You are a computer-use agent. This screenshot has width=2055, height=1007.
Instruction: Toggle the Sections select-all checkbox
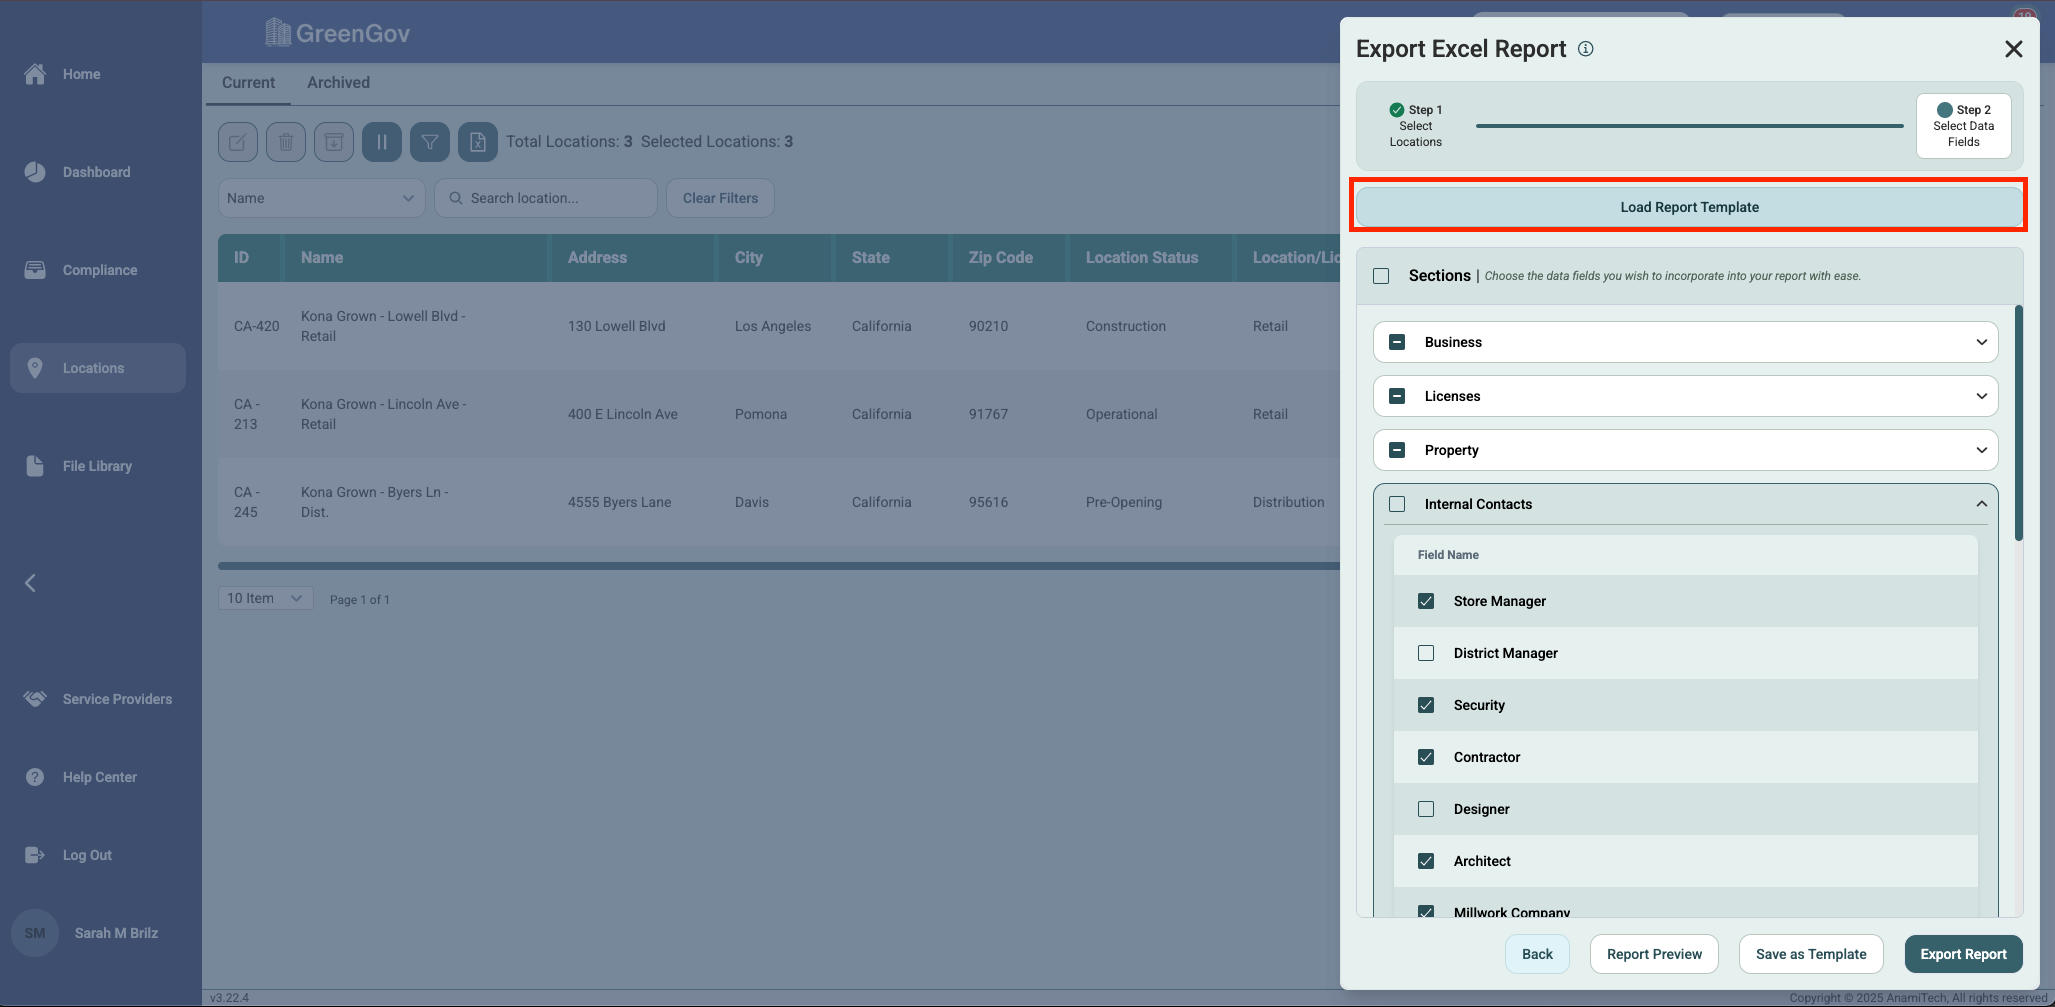click(x=1381, y=276)
